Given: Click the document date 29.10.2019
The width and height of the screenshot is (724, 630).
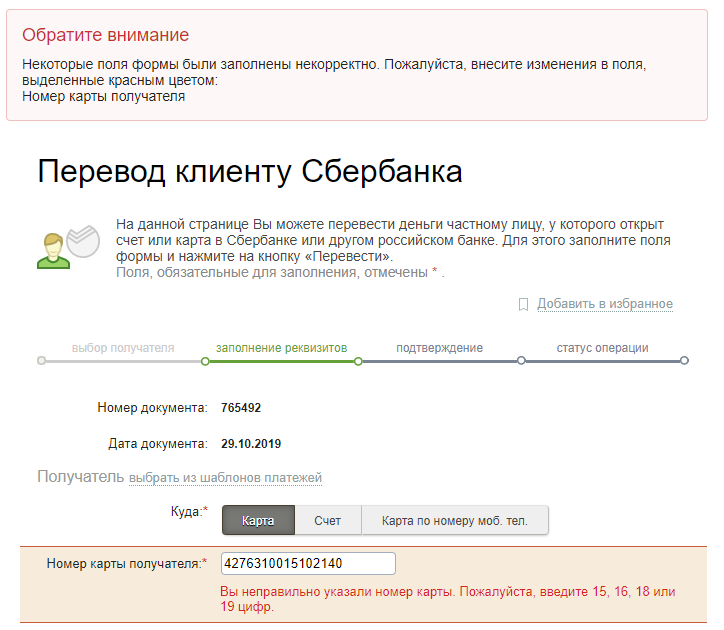Looking at the screenshot, I should click(251, 444).
